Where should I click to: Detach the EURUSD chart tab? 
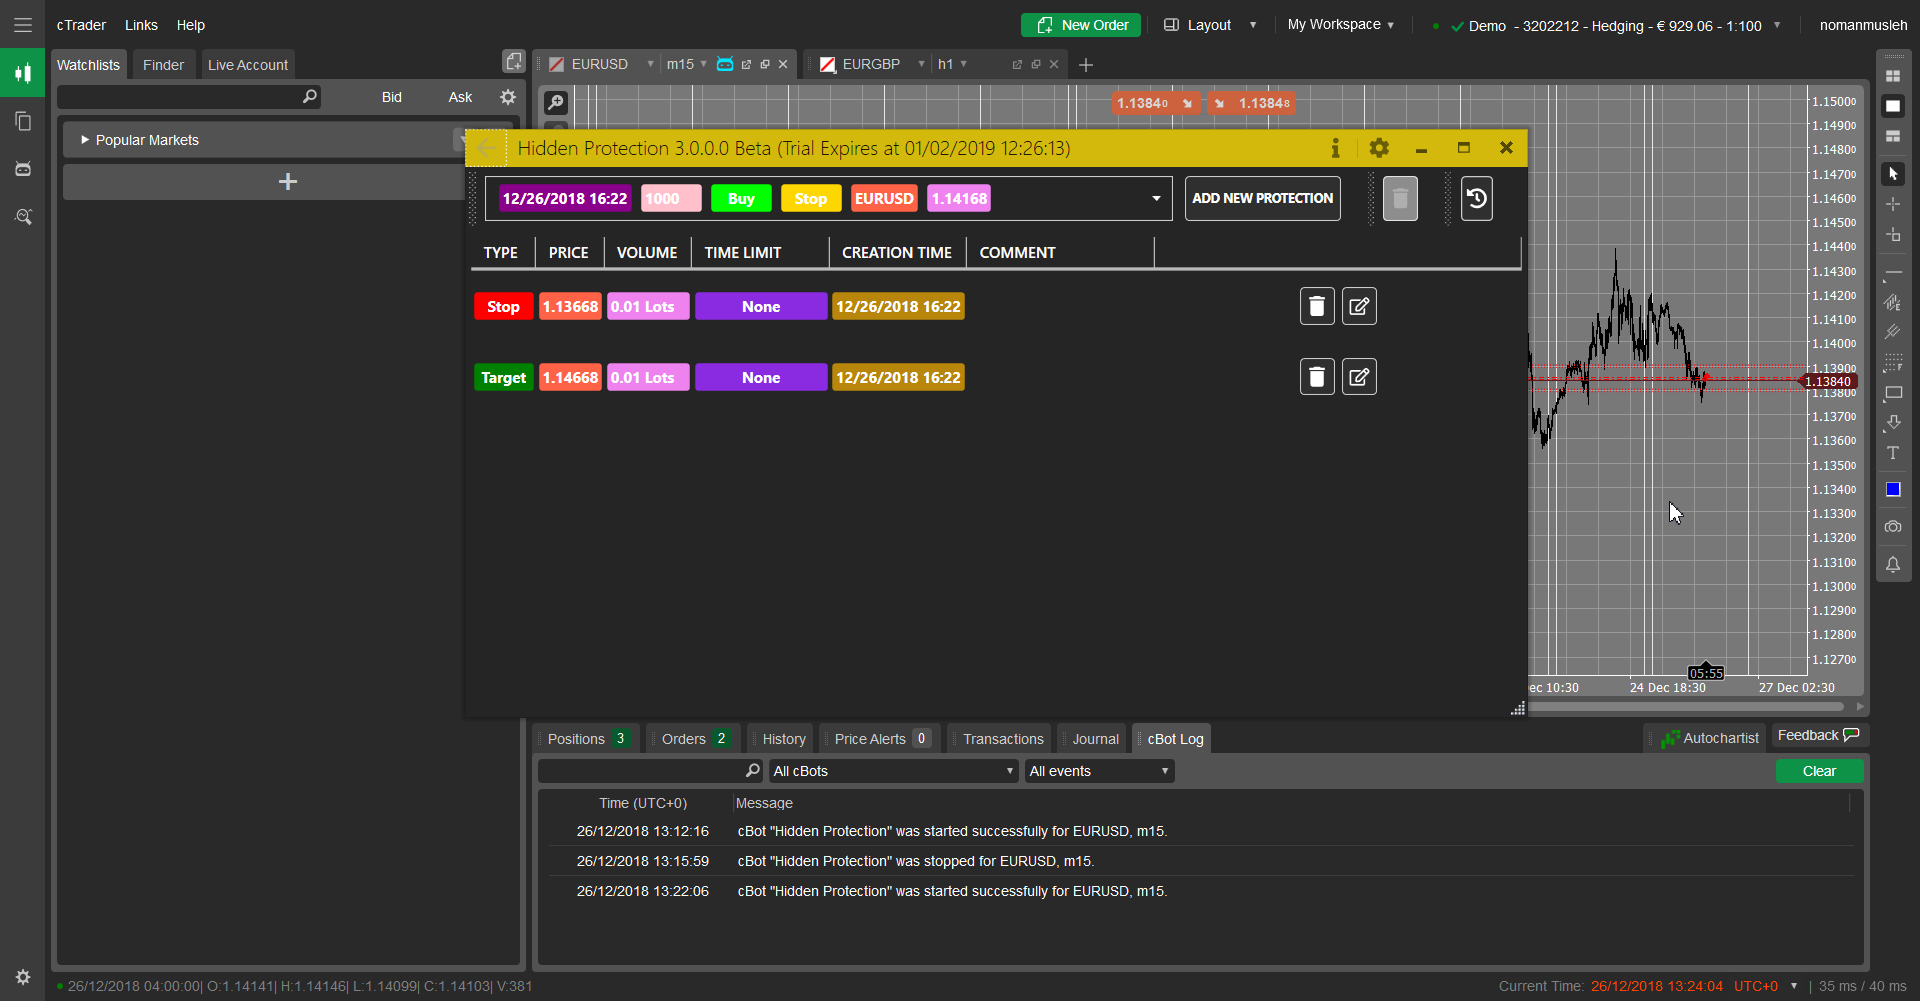point(746,64)
